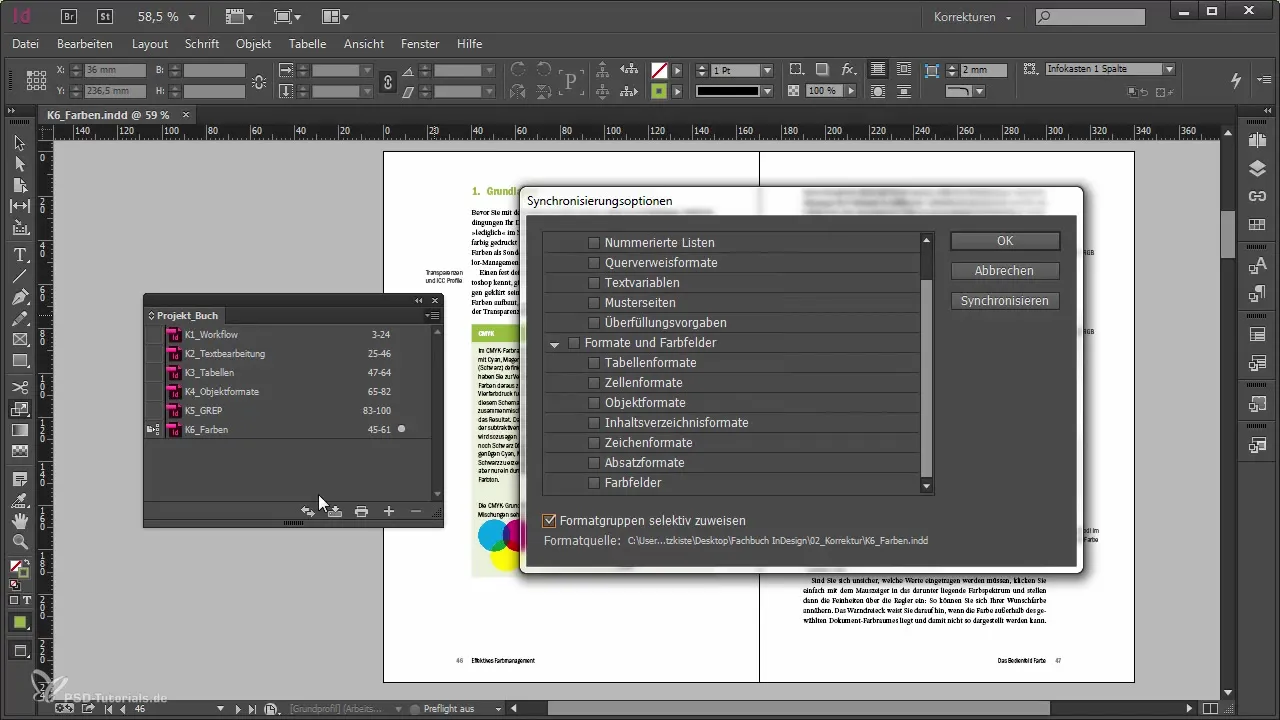Image resolution: width=1280 pixels, height=720 pixels.
Task: Select the Pencil tool
Action: point(19,319)
